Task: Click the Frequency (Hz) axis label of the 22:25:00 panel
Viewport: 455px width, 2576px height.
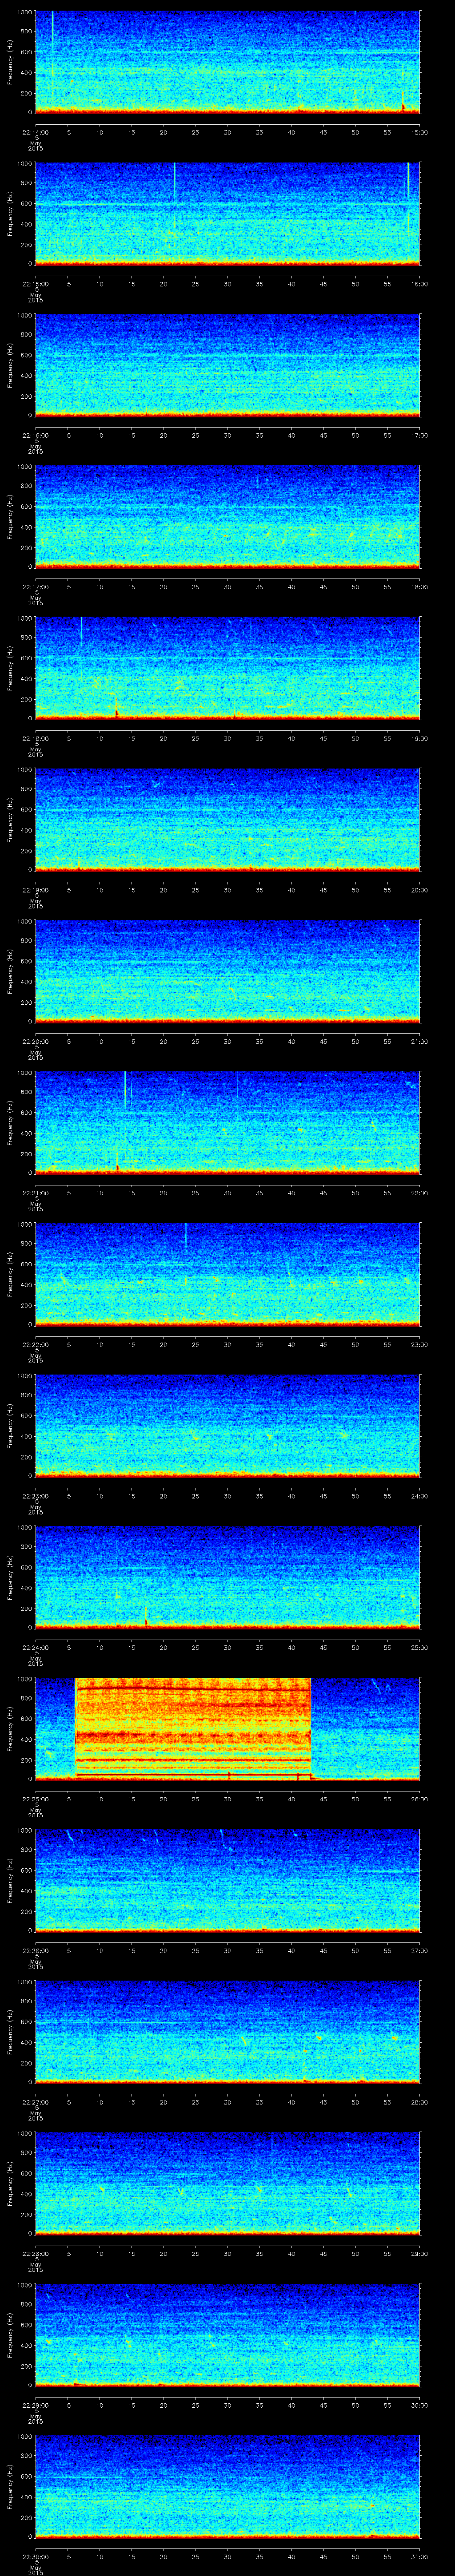Action: click(x=10, y=1729)
